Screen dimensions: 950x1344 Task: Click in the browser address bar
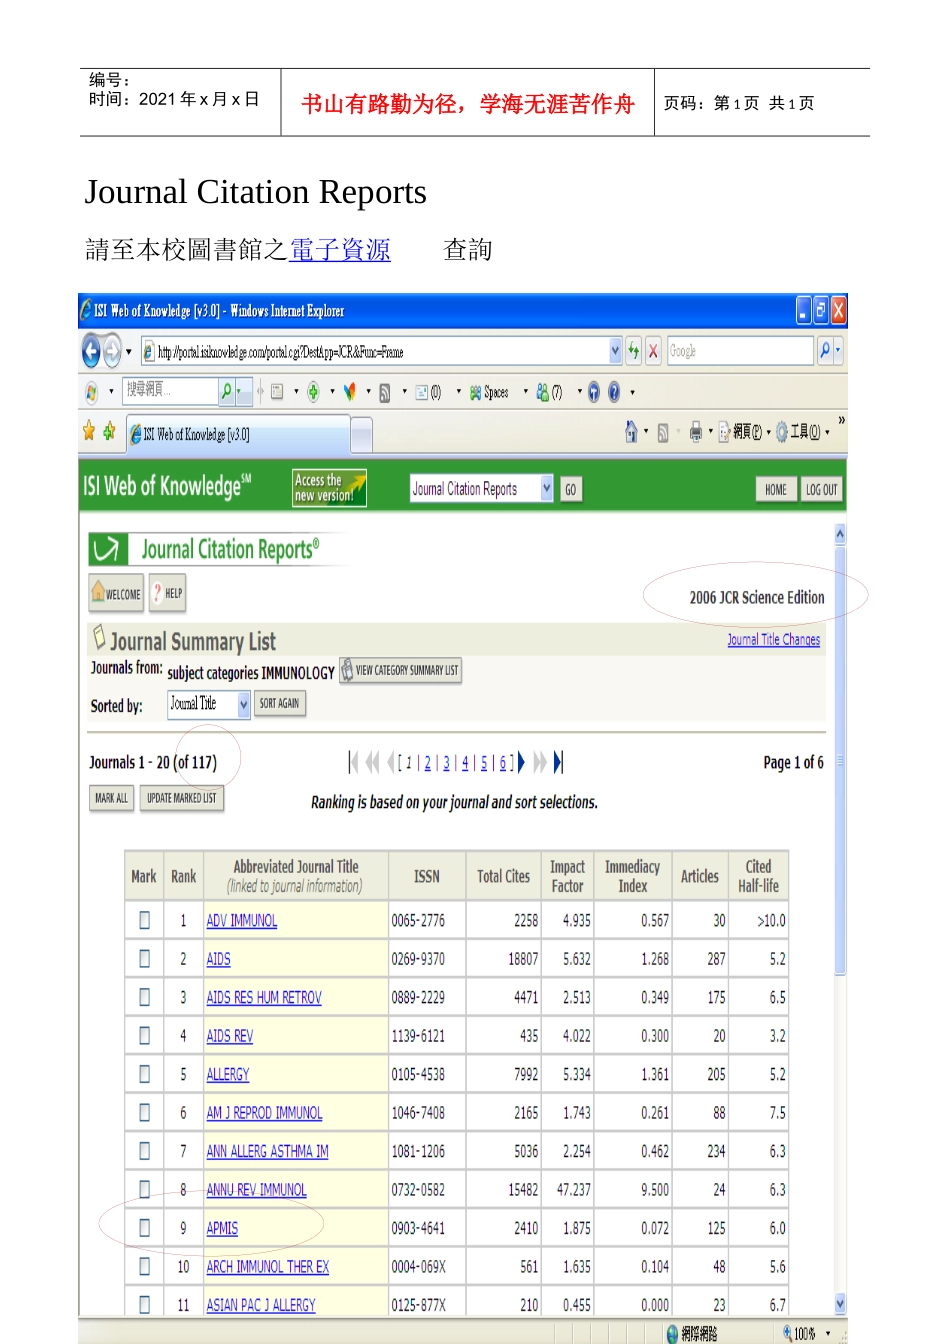click(x=375, y=351)
